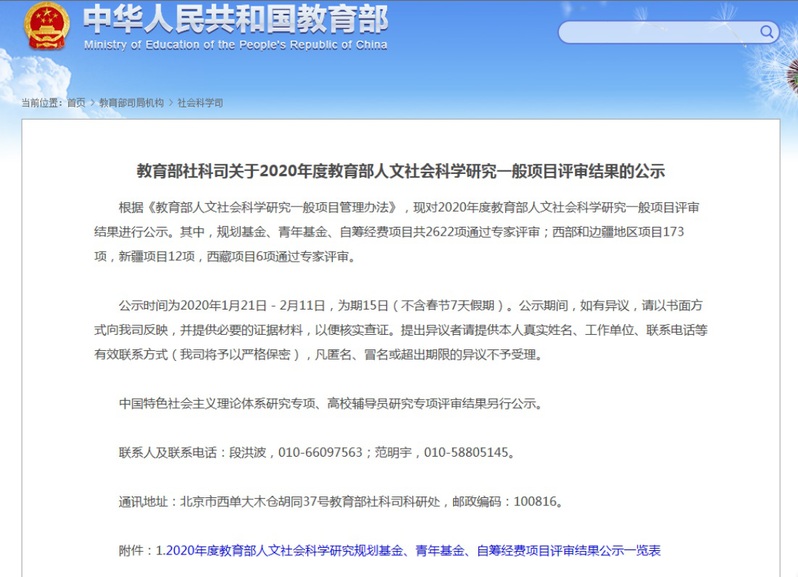Image resolution: width=798 pixels, height=577 pixels.
Task: Click the article headline about 2020年度 评审结果
Action: (x=400, y=170)
